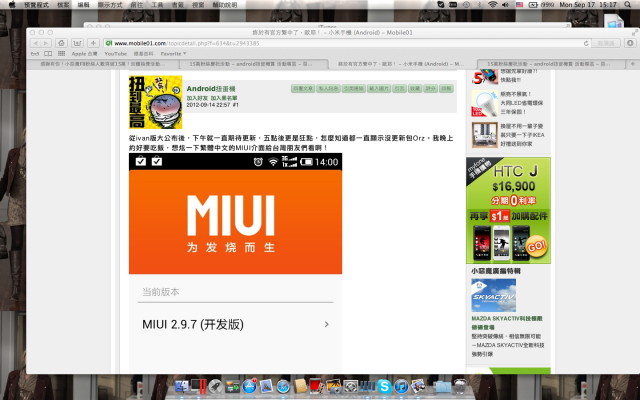
Task: Open Time Machine status icon
Action: click(466, 5)
